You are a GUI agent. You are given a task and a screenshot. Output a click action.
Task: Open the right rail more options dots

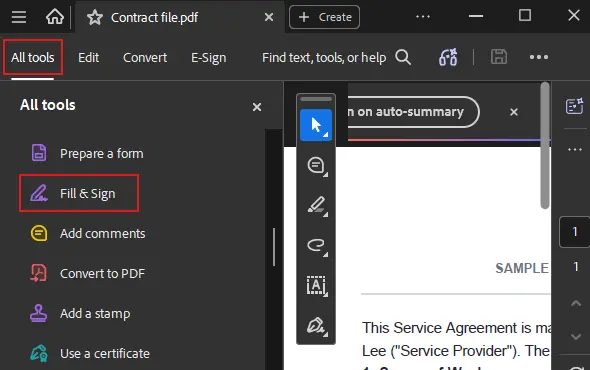[x=575, y=149]
